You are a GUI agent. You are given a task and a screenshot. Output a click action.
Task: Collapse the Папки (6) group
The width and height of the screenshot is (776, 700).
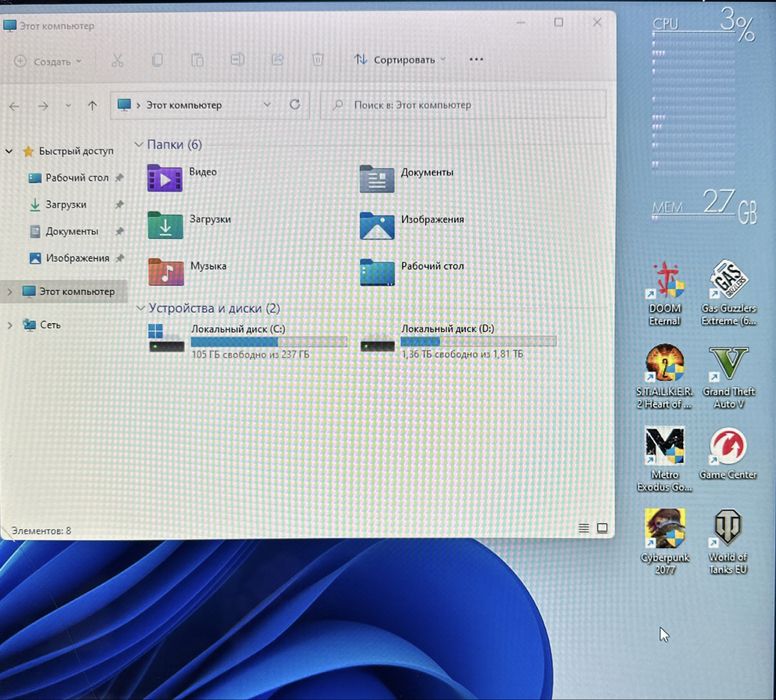pos(139,145)
